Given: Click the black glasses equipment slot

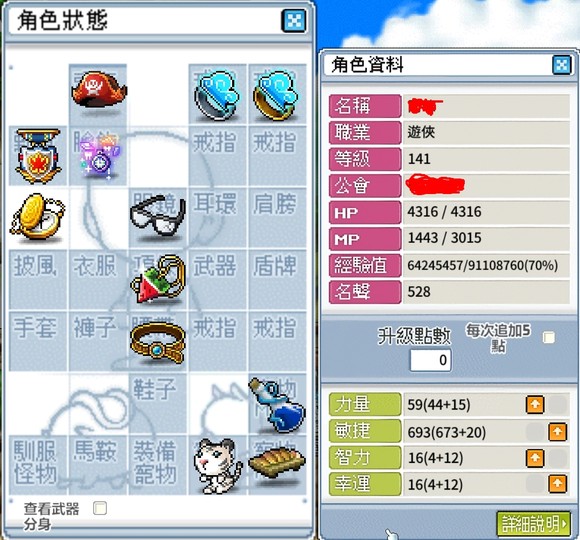Looking at the screenshot, I should pos(158,215).
